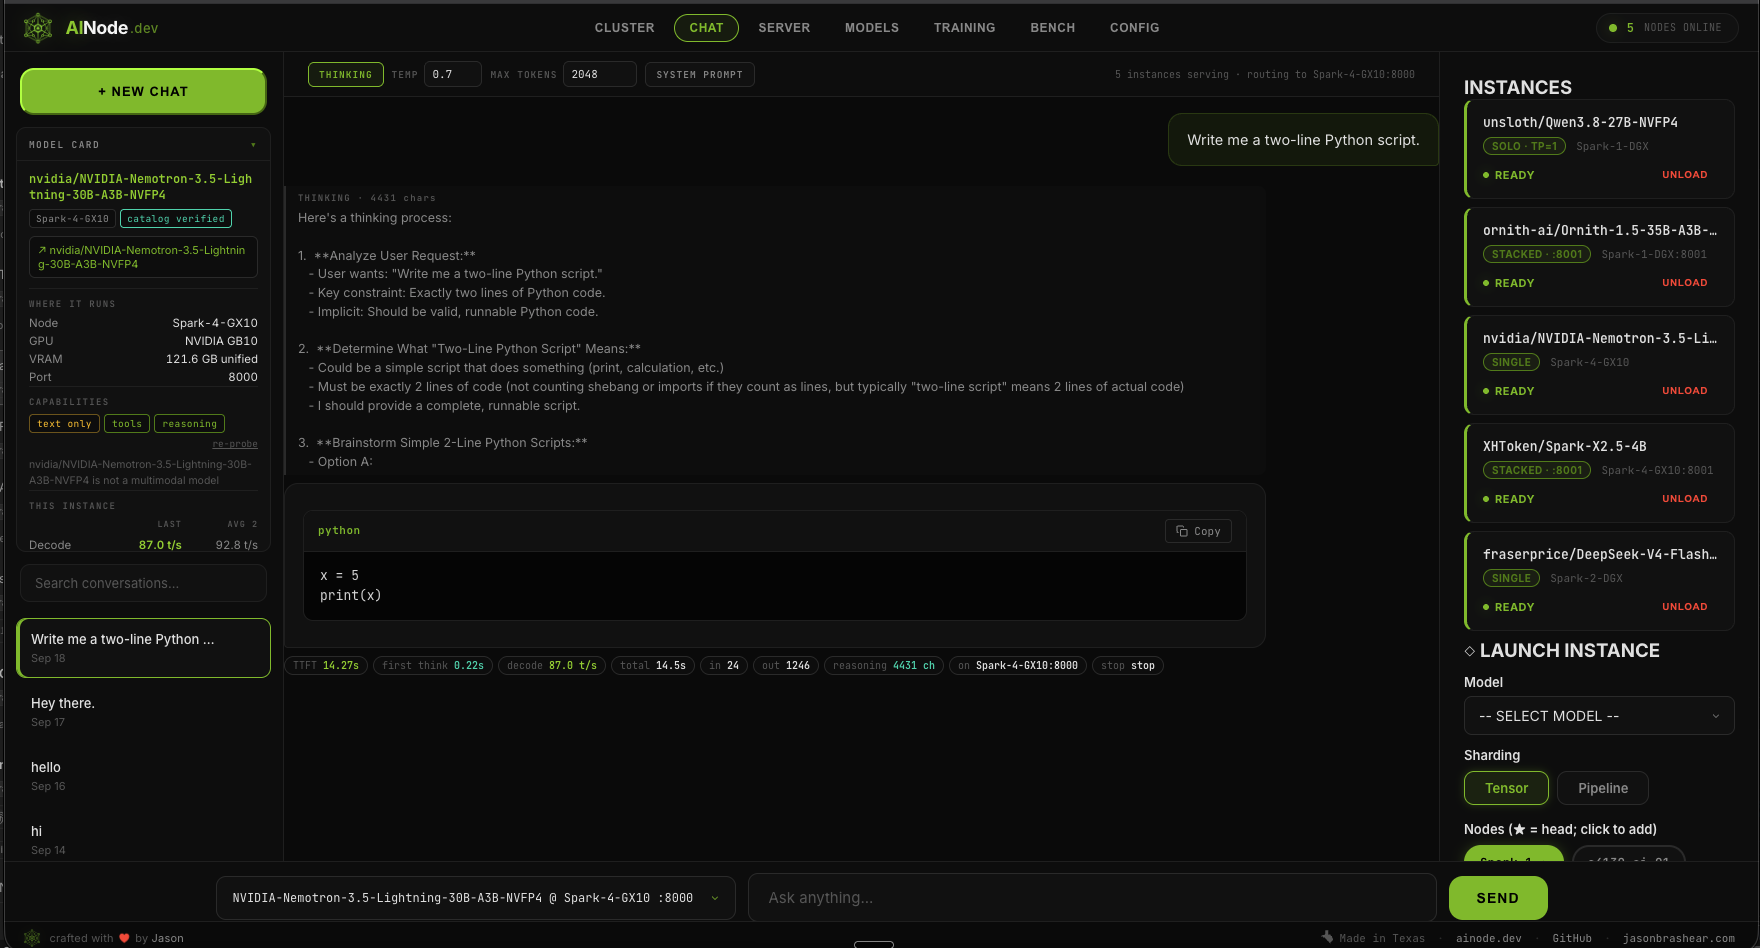Screen dimensions: 1760x948
Task: Open the BENCH tab
Action: (1052, 28)
